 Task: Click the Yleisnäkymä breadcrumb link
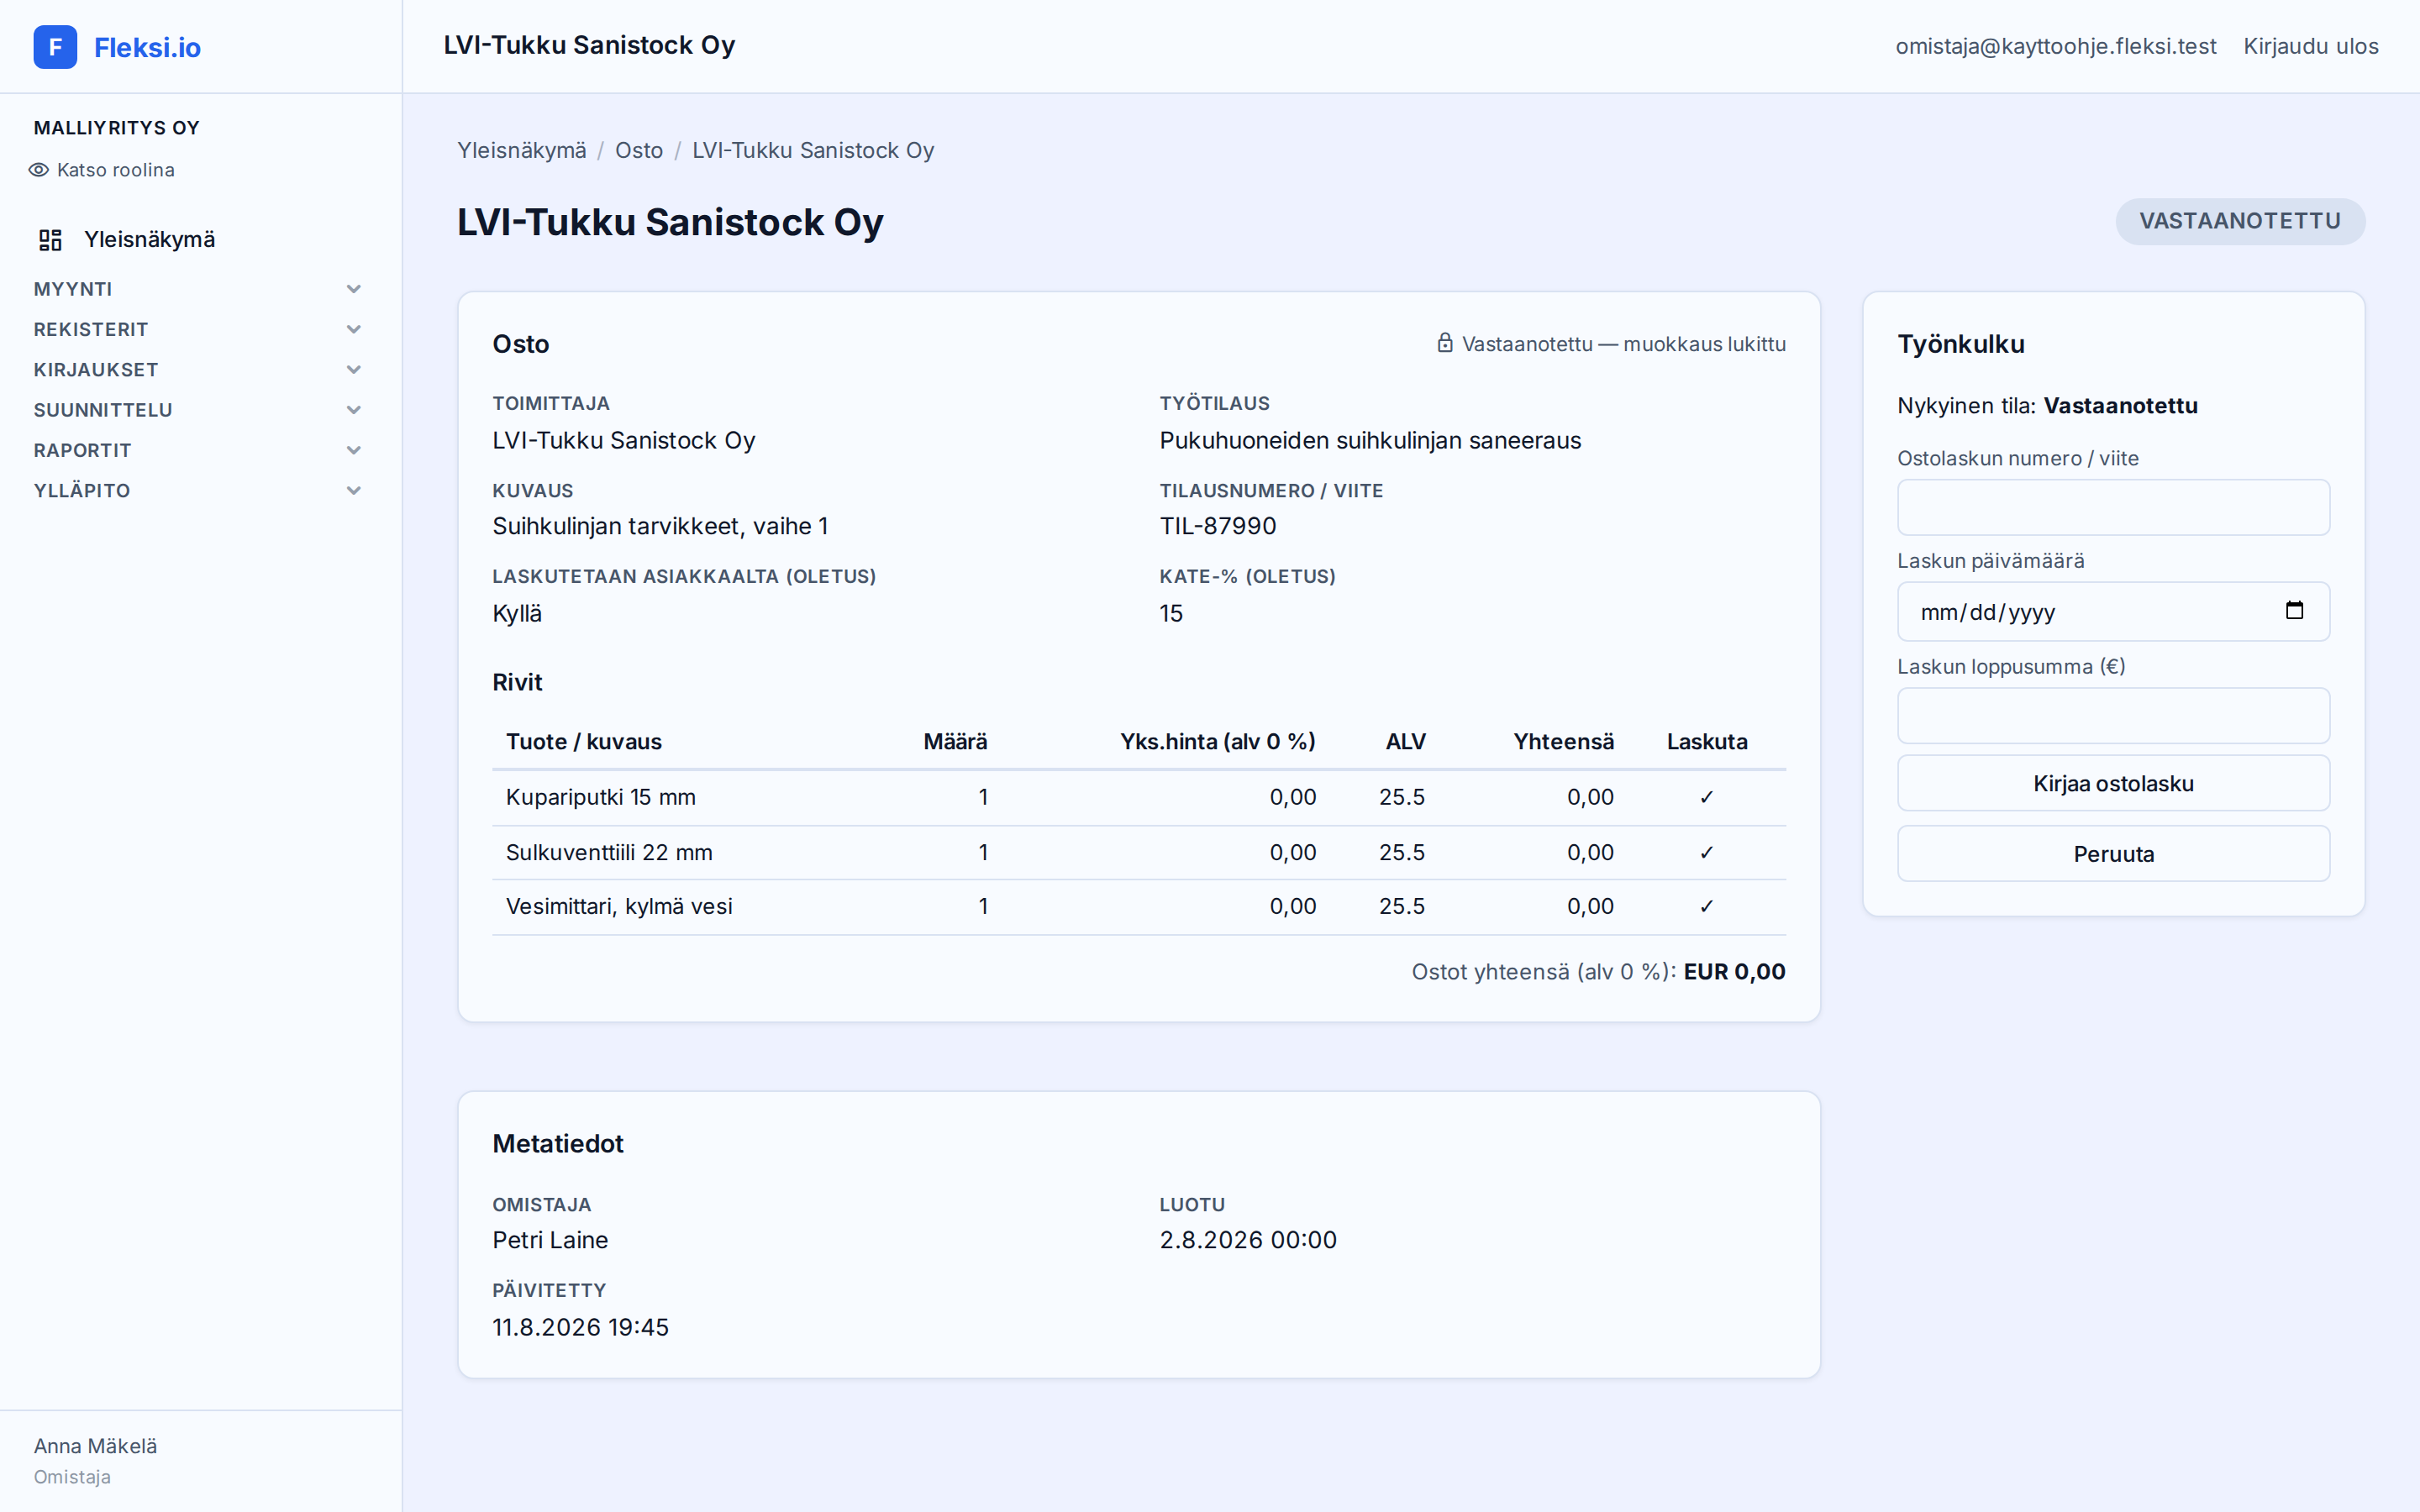pyautogui.click(x=522, y=150)
